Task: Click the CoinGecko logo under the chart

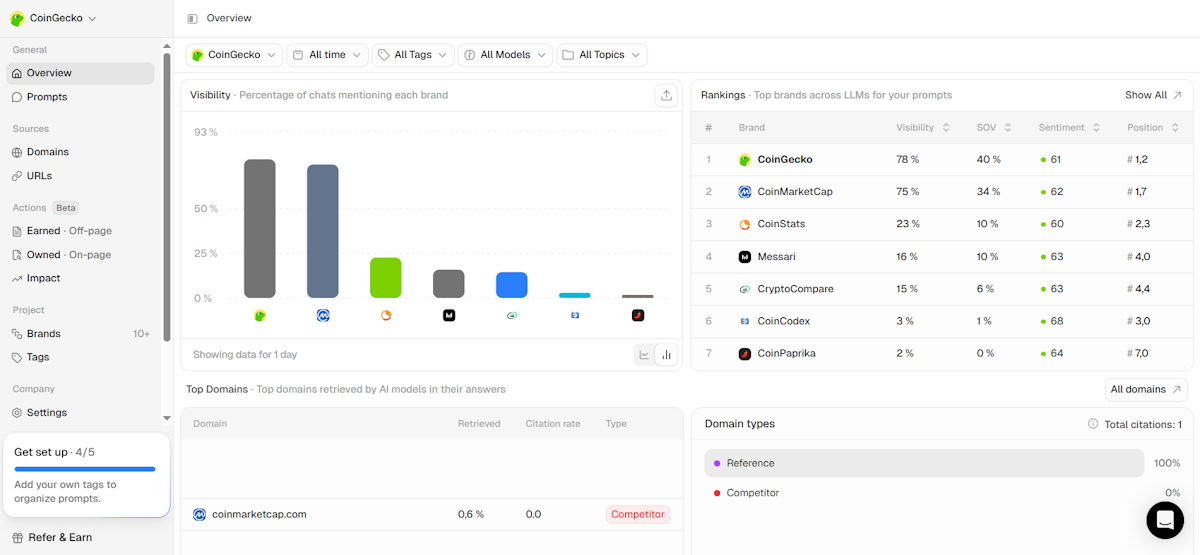Action: (x=260, y=315)
